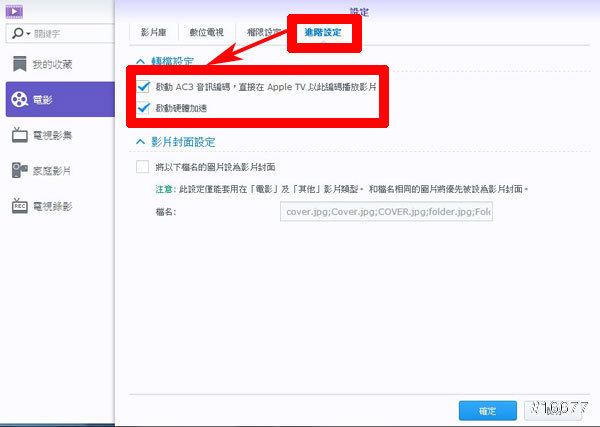The width and height of the screenshot is (600, 427).
Task: Click the 電視影集 TV icon
Action: [x=19, y=135]
